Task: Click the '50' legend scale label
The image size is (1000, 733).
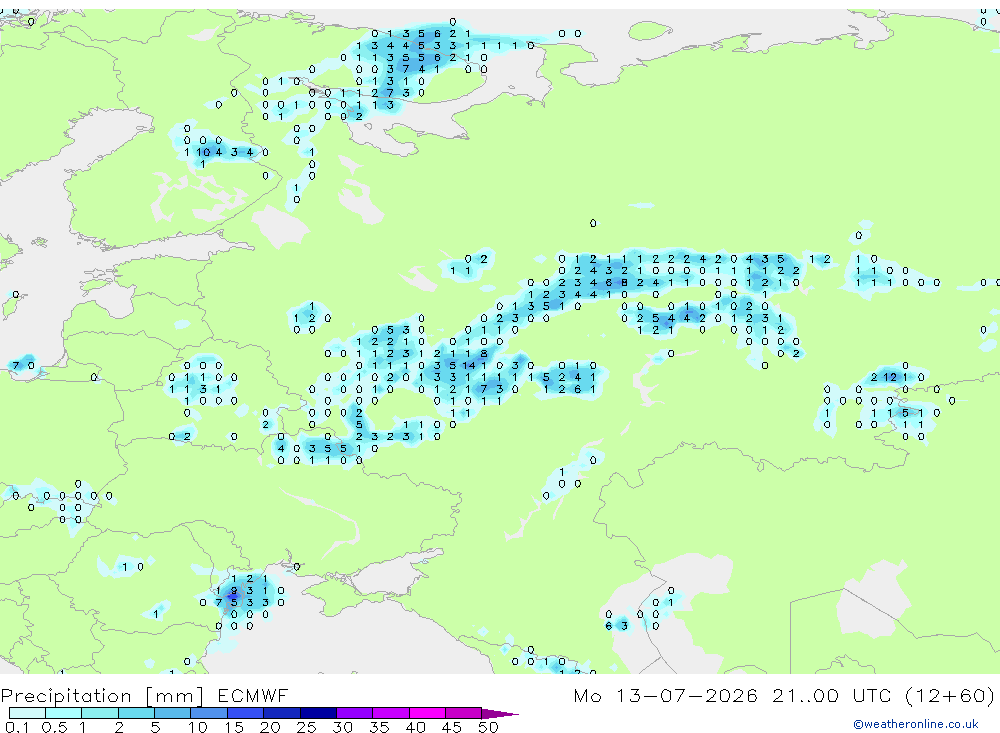Action: pos(488,727)
